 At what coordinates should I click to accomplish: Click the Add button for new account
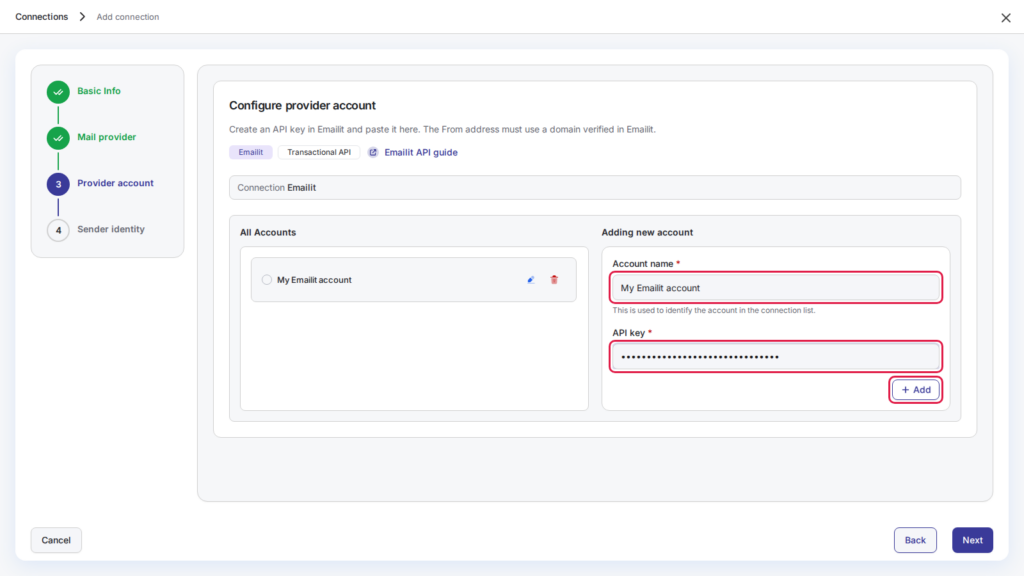pos(916,390)
